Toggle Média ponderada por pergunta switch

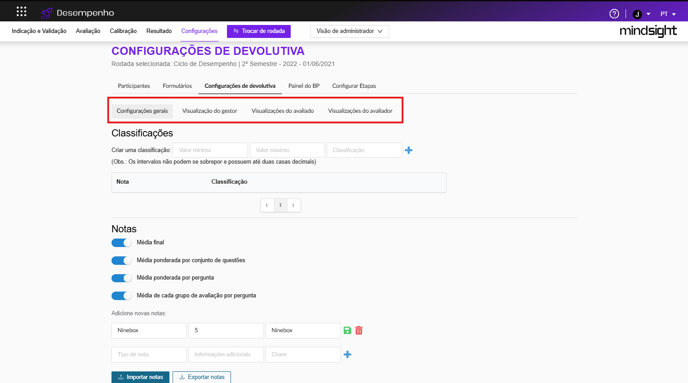(x=121, y=278)
